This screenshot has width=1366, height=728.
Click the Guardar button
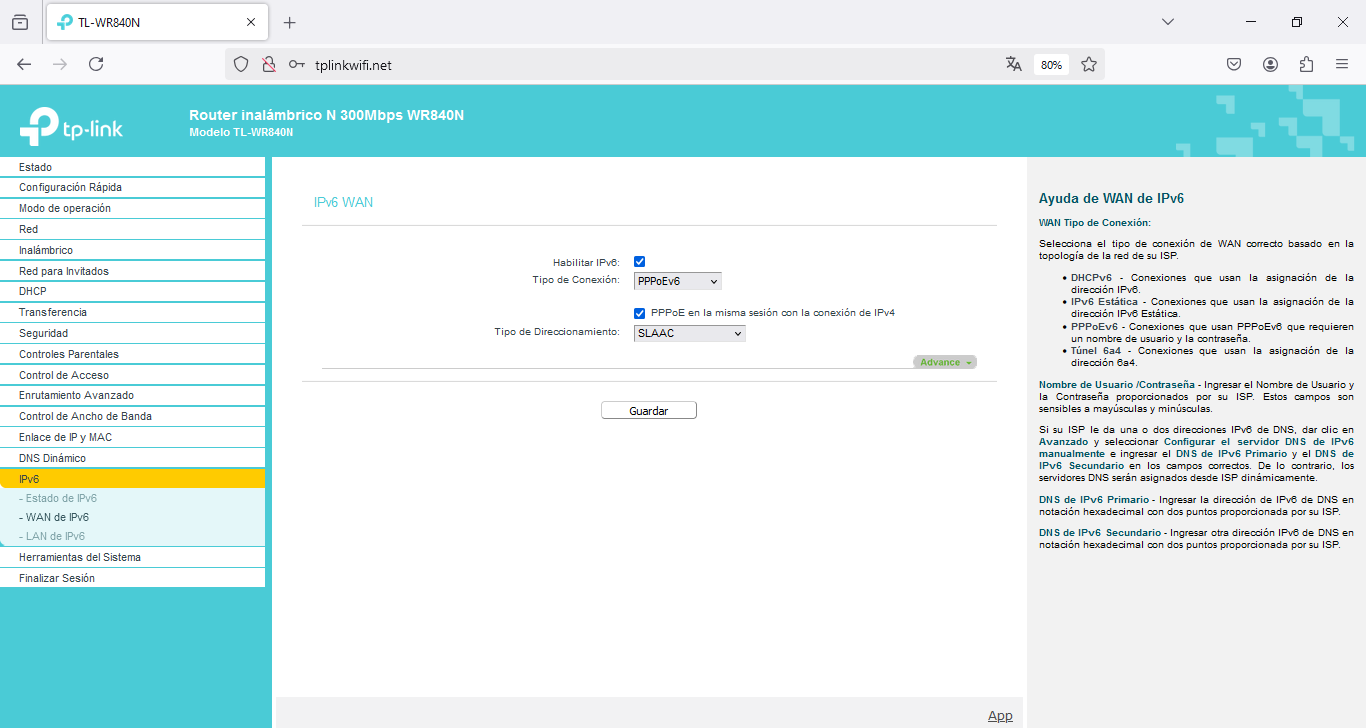648,411
